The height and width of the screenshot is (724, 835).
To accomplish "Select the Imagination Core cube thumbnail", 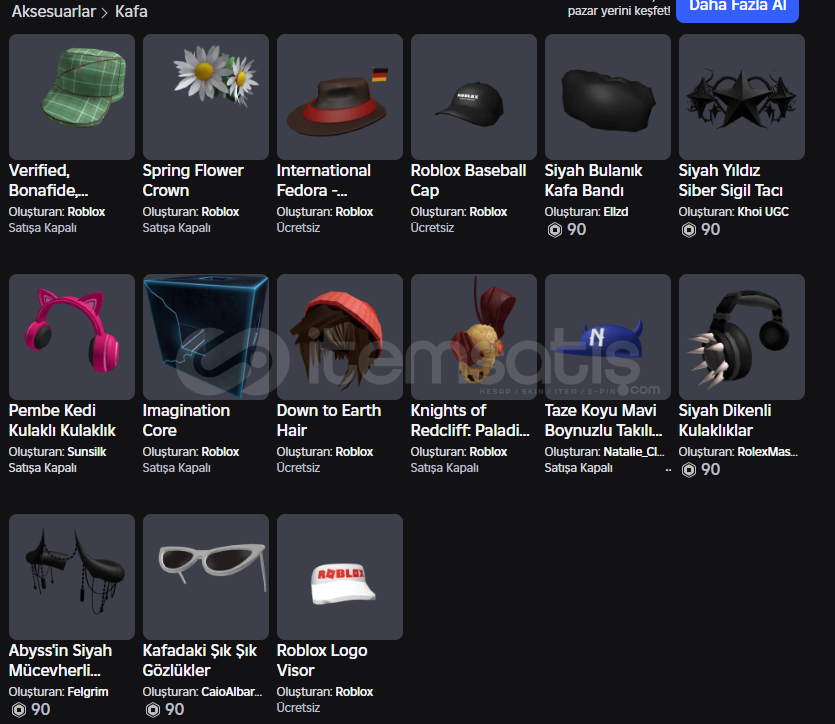I will point(206,337).
